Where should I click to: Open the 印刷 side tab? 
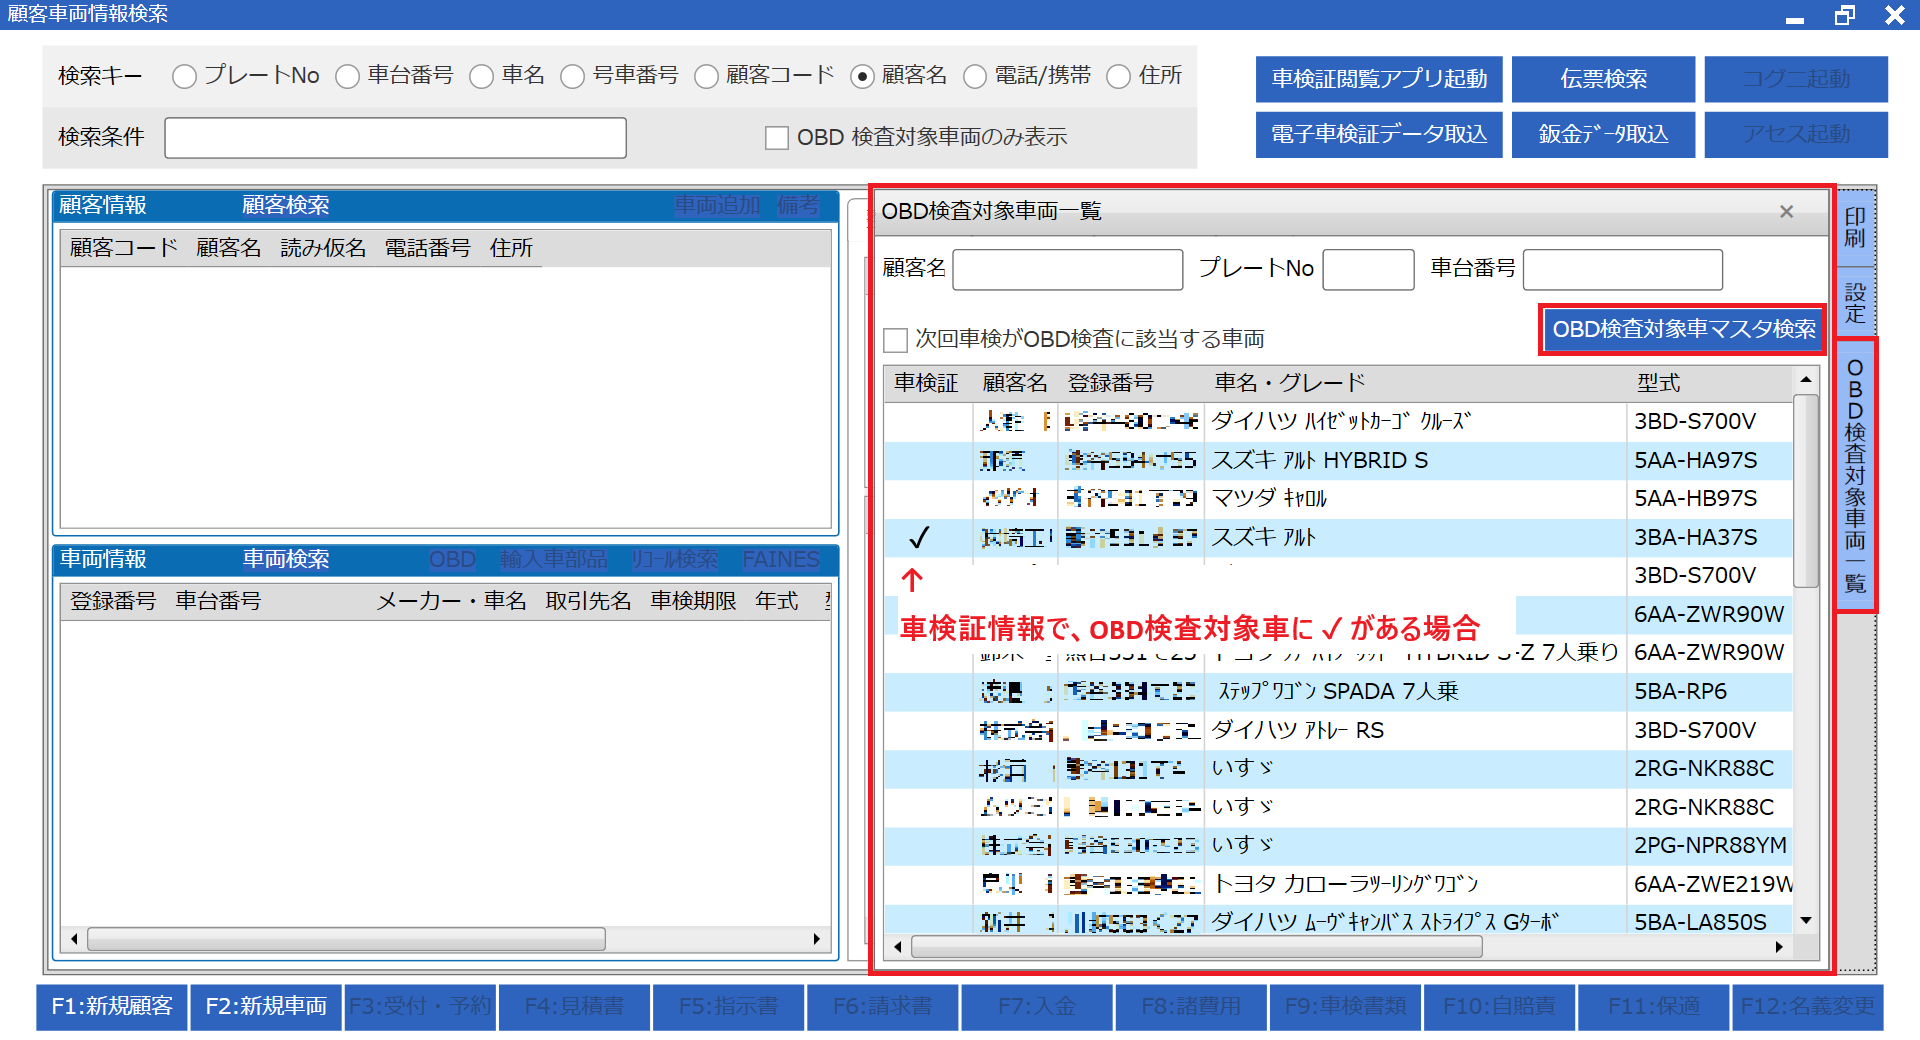pos(1855,228)
